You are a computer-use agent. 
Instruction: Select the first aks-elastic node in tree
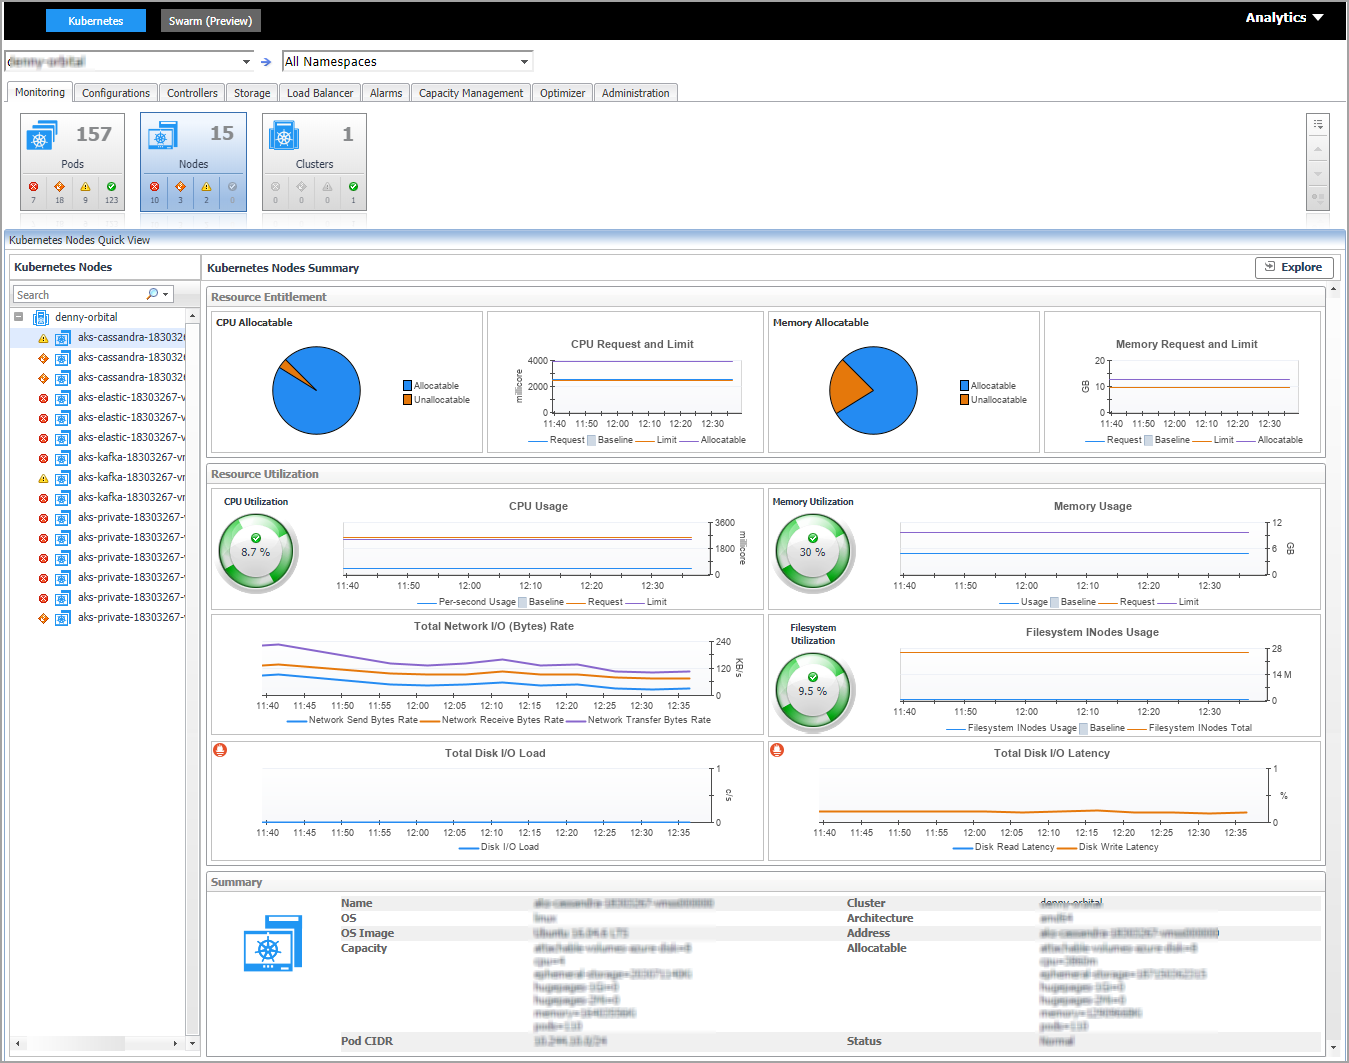point(131,397)
